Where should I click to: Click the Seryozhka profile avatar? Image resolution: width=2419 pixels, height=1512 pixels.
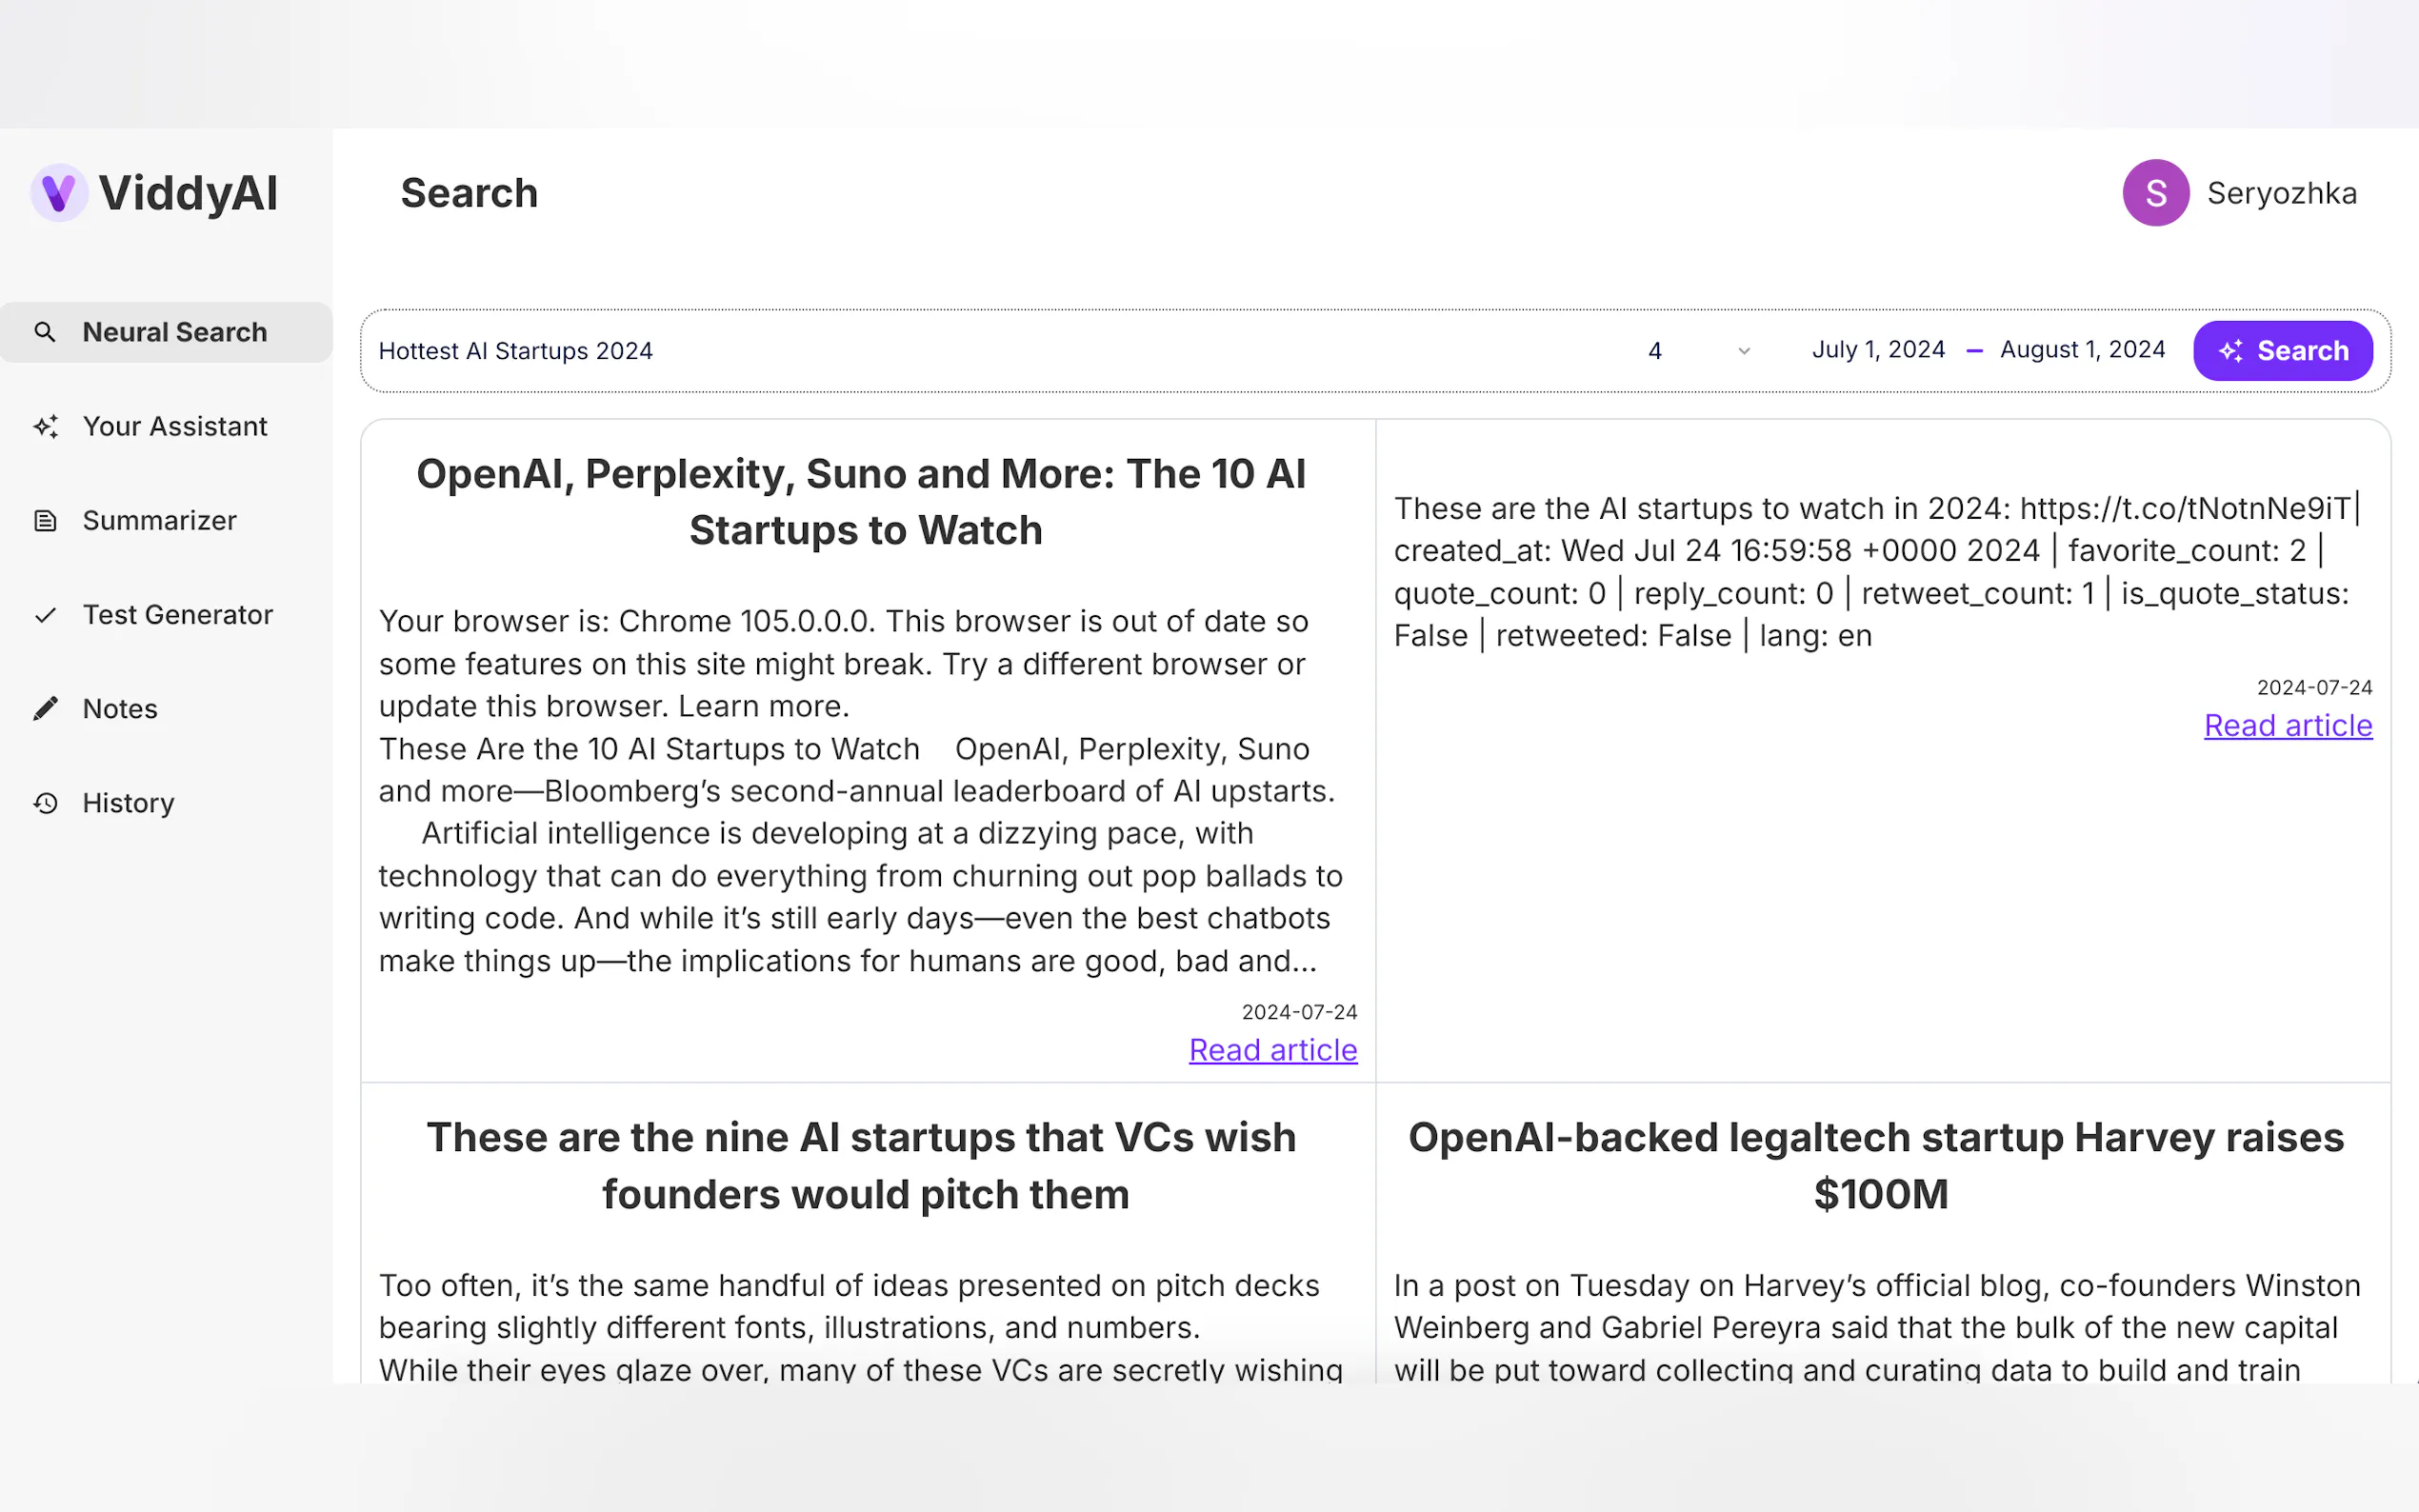2155,193
